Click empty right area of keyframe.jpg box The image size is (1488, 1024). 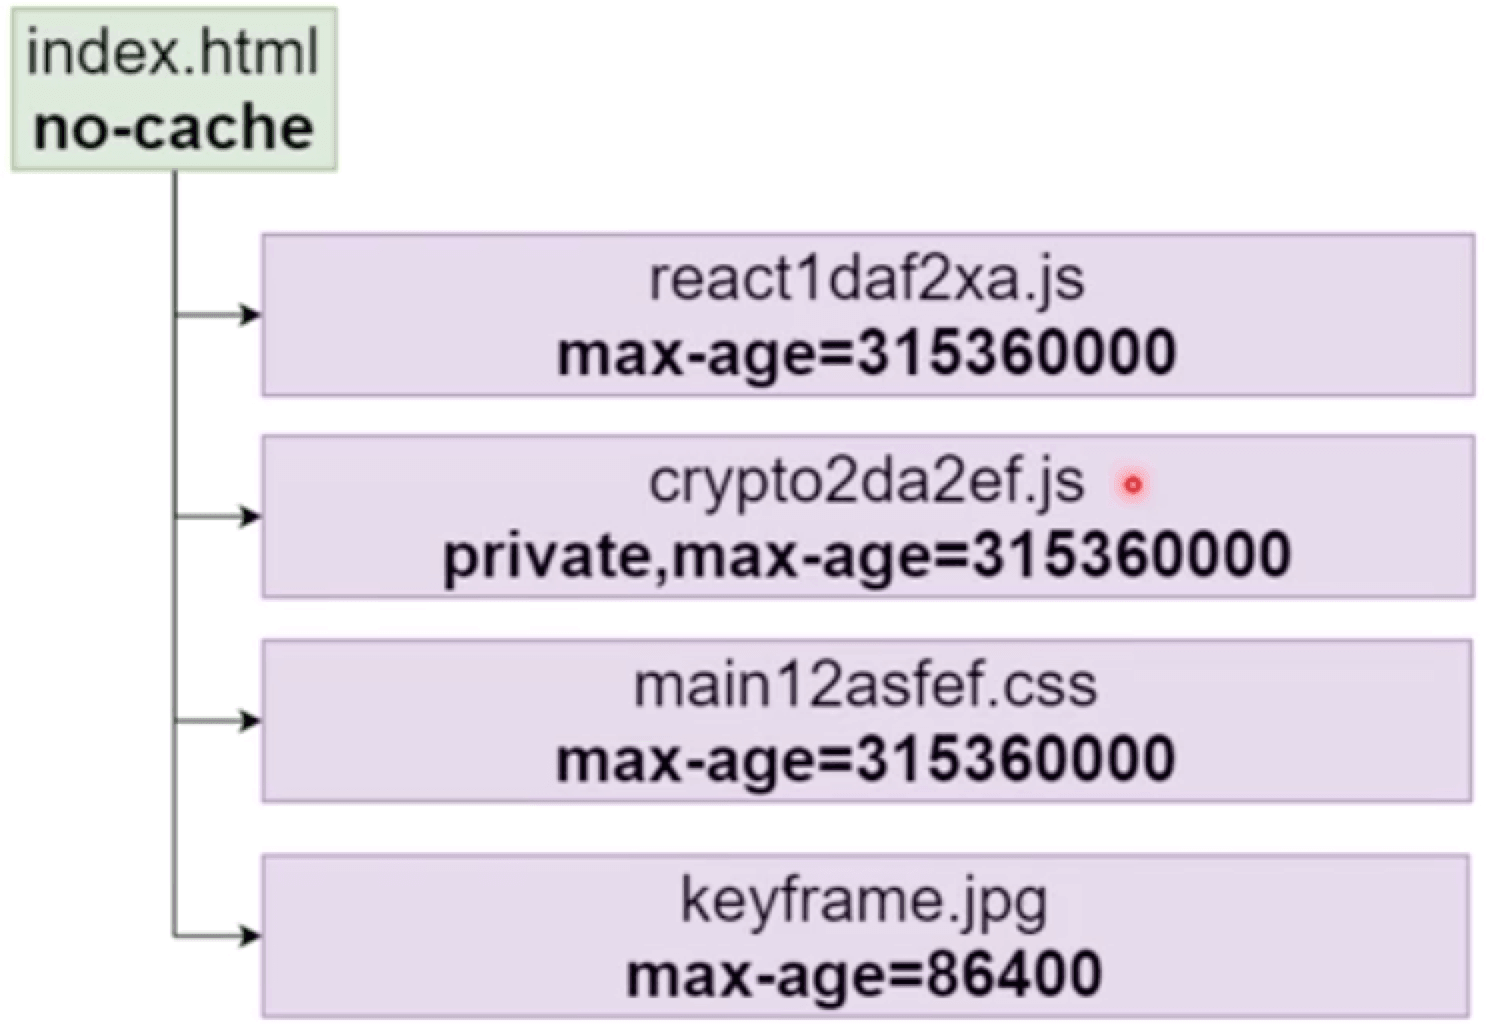(x=1300, y=936)
